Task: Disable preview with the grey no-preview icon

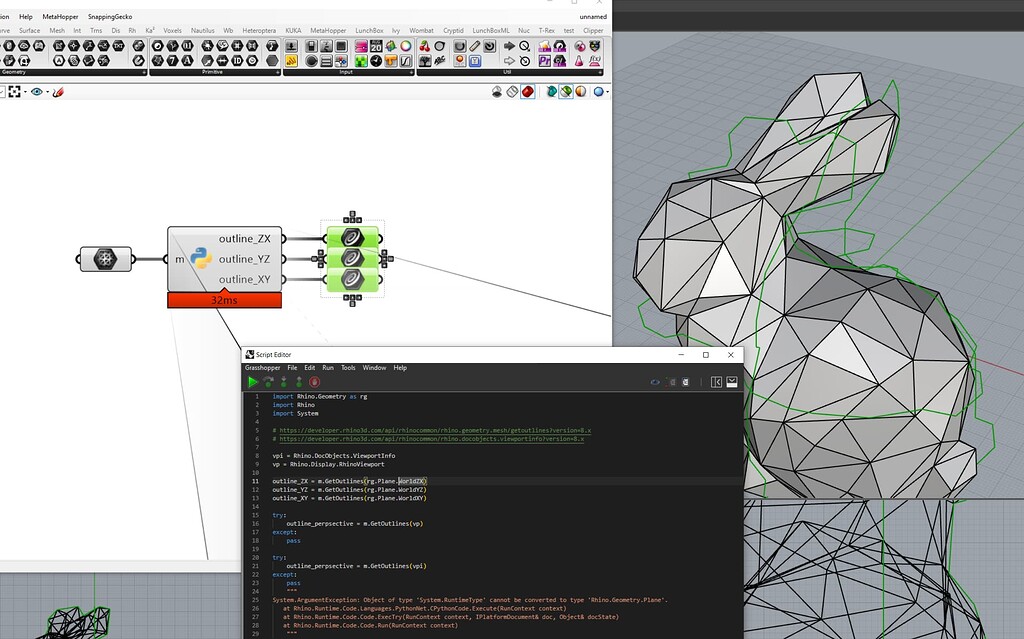Action: coord(497,91)
